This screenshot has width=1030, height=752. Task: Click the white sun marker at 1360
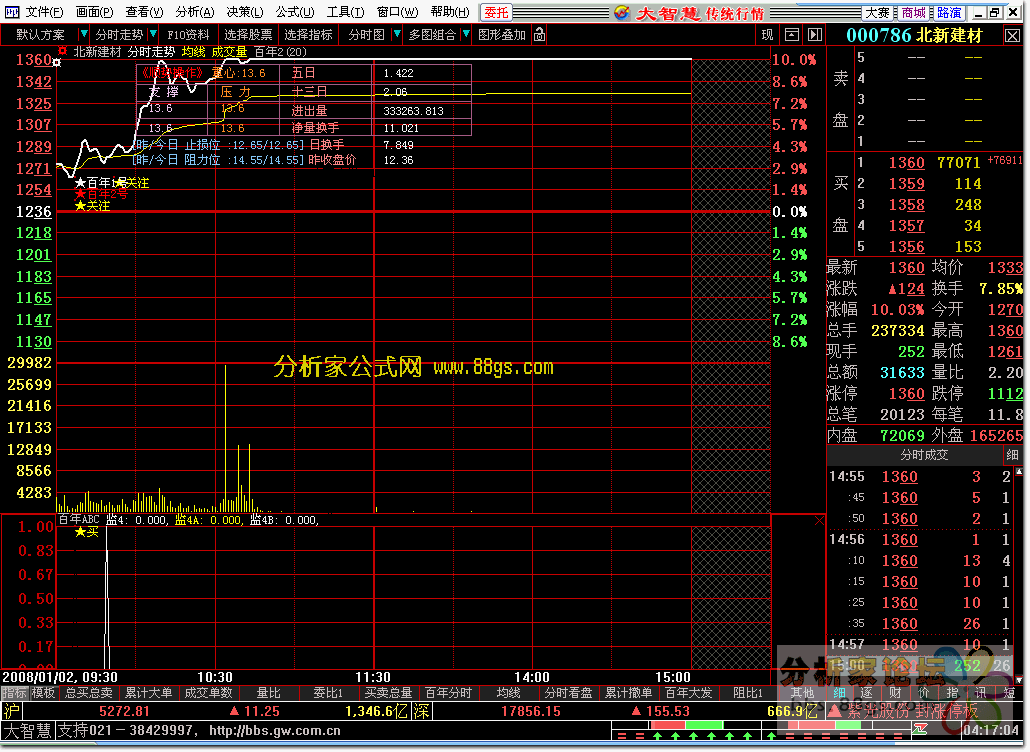[56, 62]
